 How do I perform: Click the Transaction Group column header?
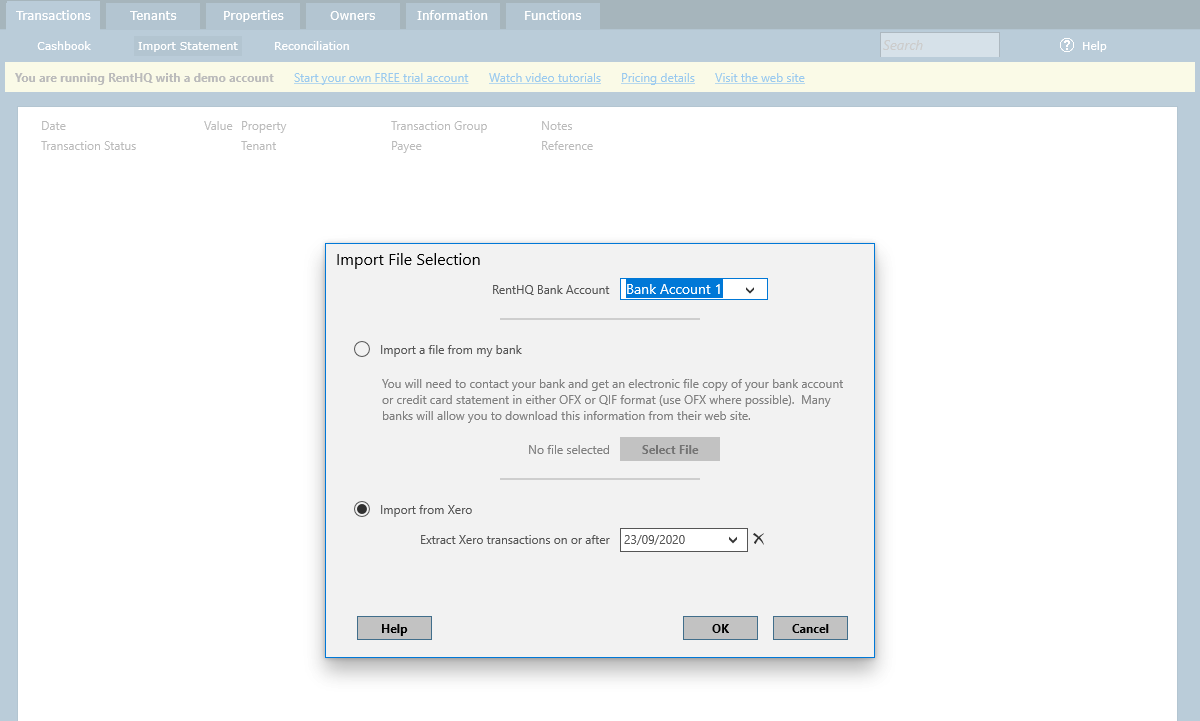pos(439,126)
